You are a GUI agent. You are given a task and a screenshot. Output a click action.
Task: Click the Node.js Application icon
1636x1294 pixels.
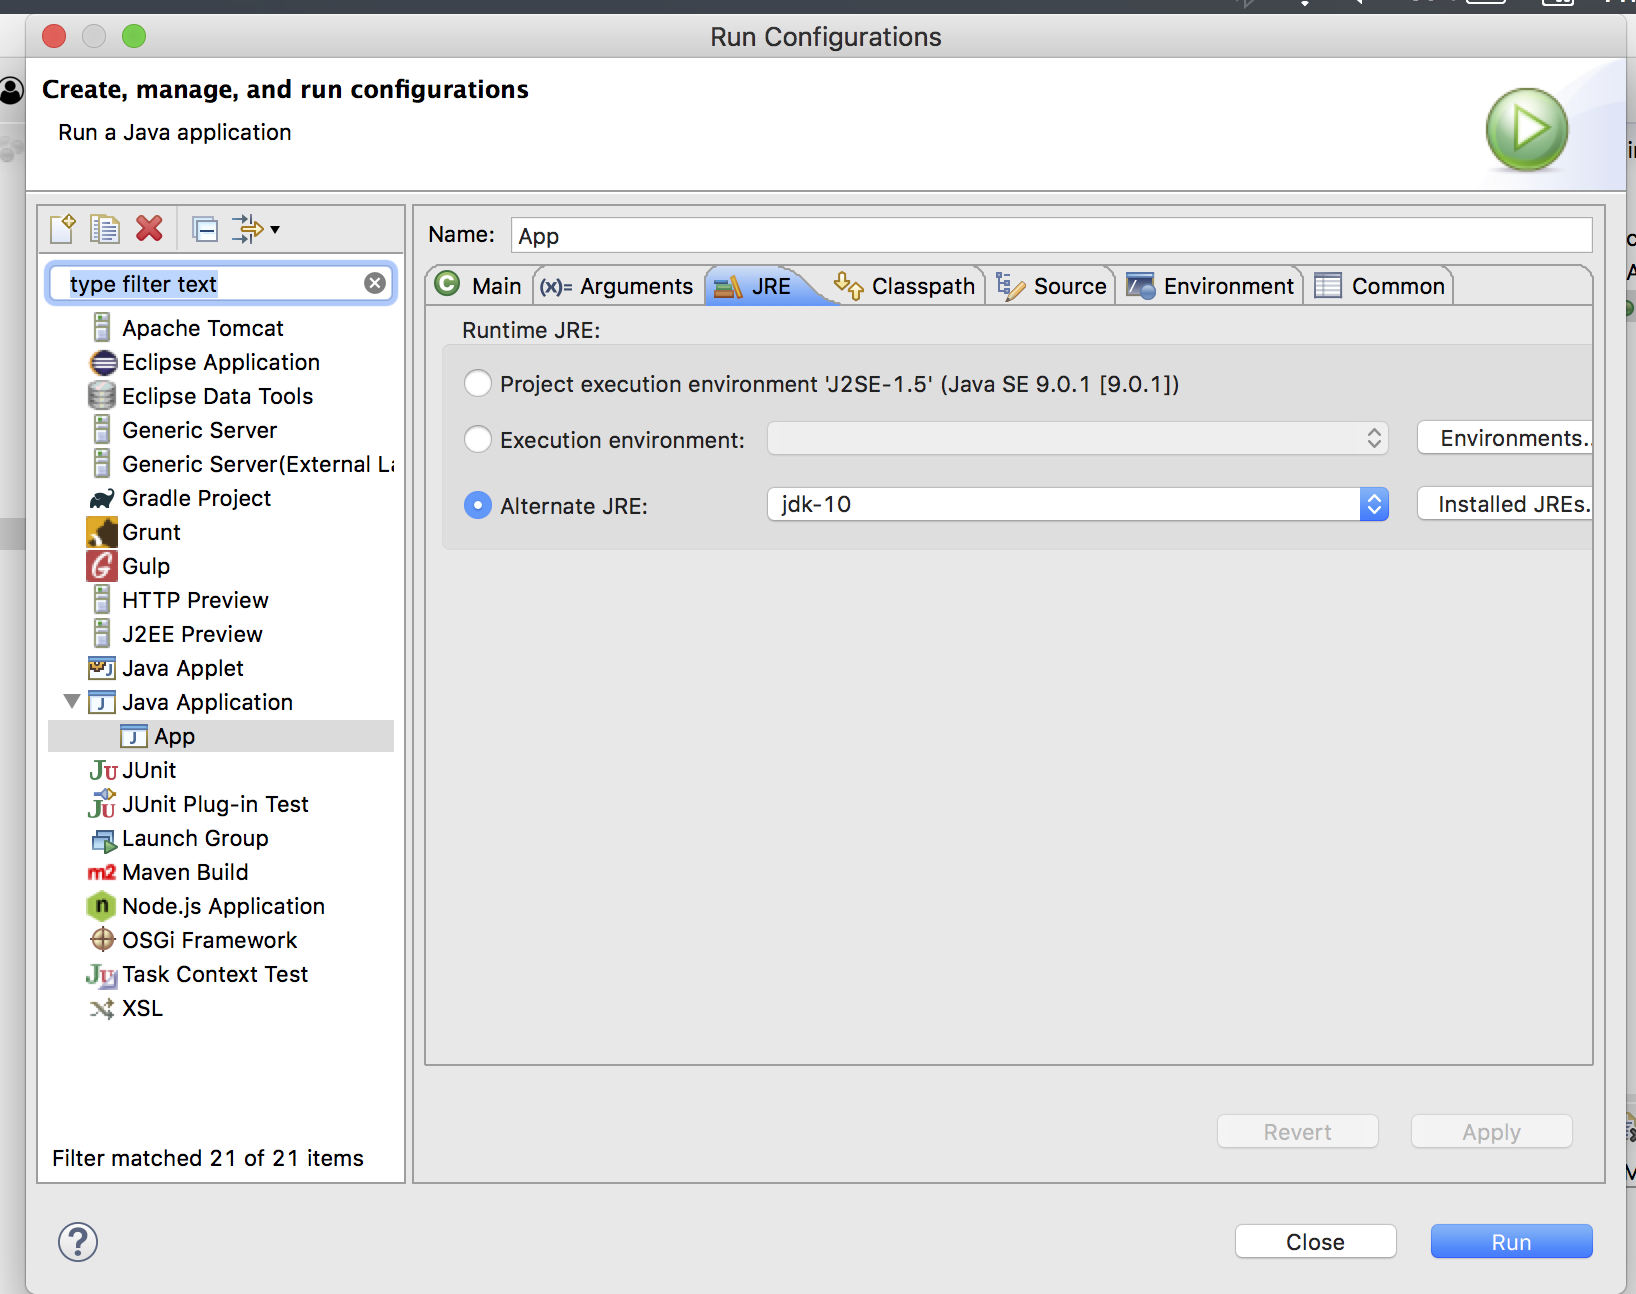tap(102, 906)
